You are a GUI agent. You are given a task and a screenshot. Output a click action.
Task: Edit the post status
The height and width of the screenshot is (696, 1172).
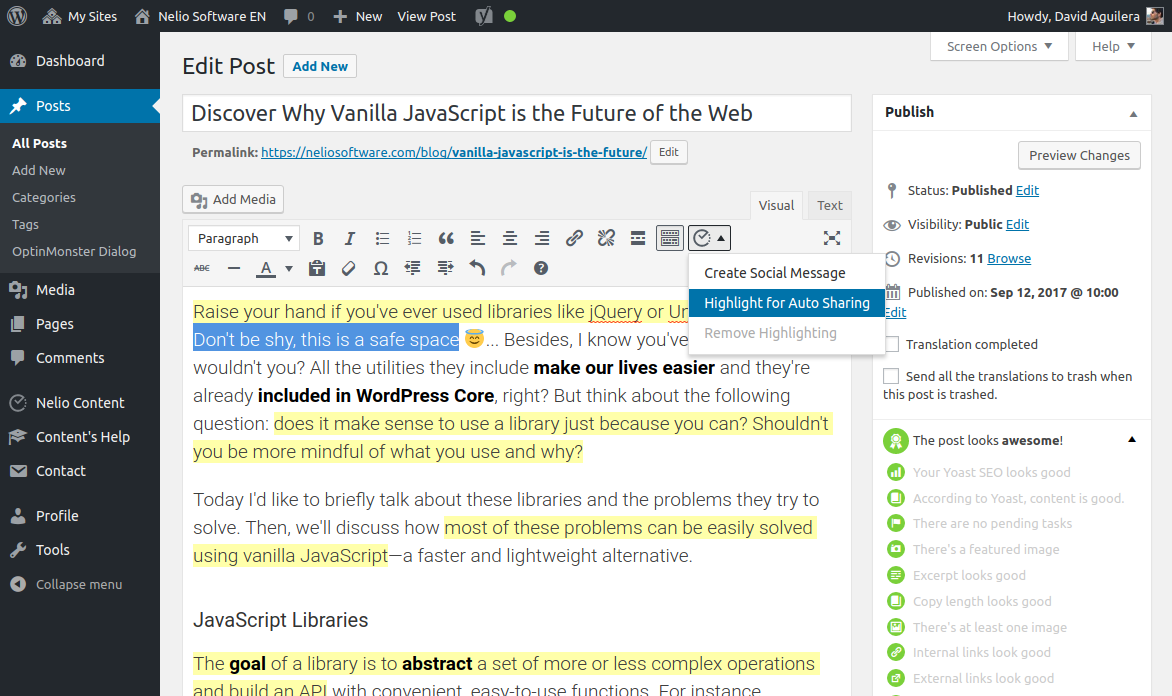[1027, 190]
